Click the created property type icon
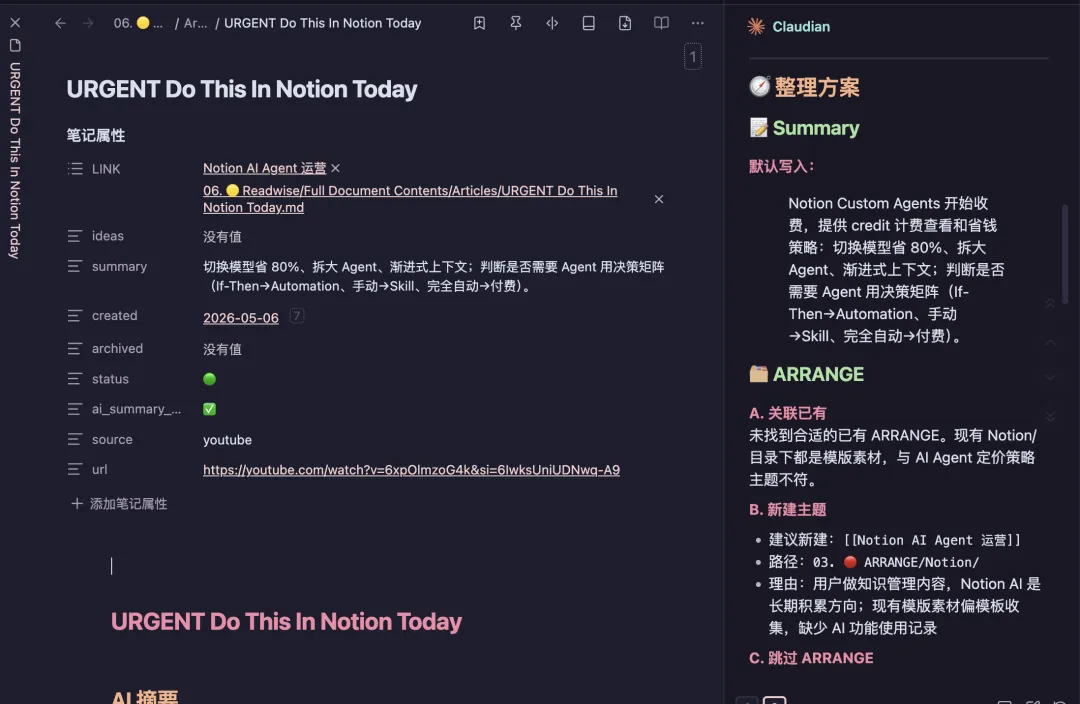Viewport: 1080px width, 704px height. (75, 315)
